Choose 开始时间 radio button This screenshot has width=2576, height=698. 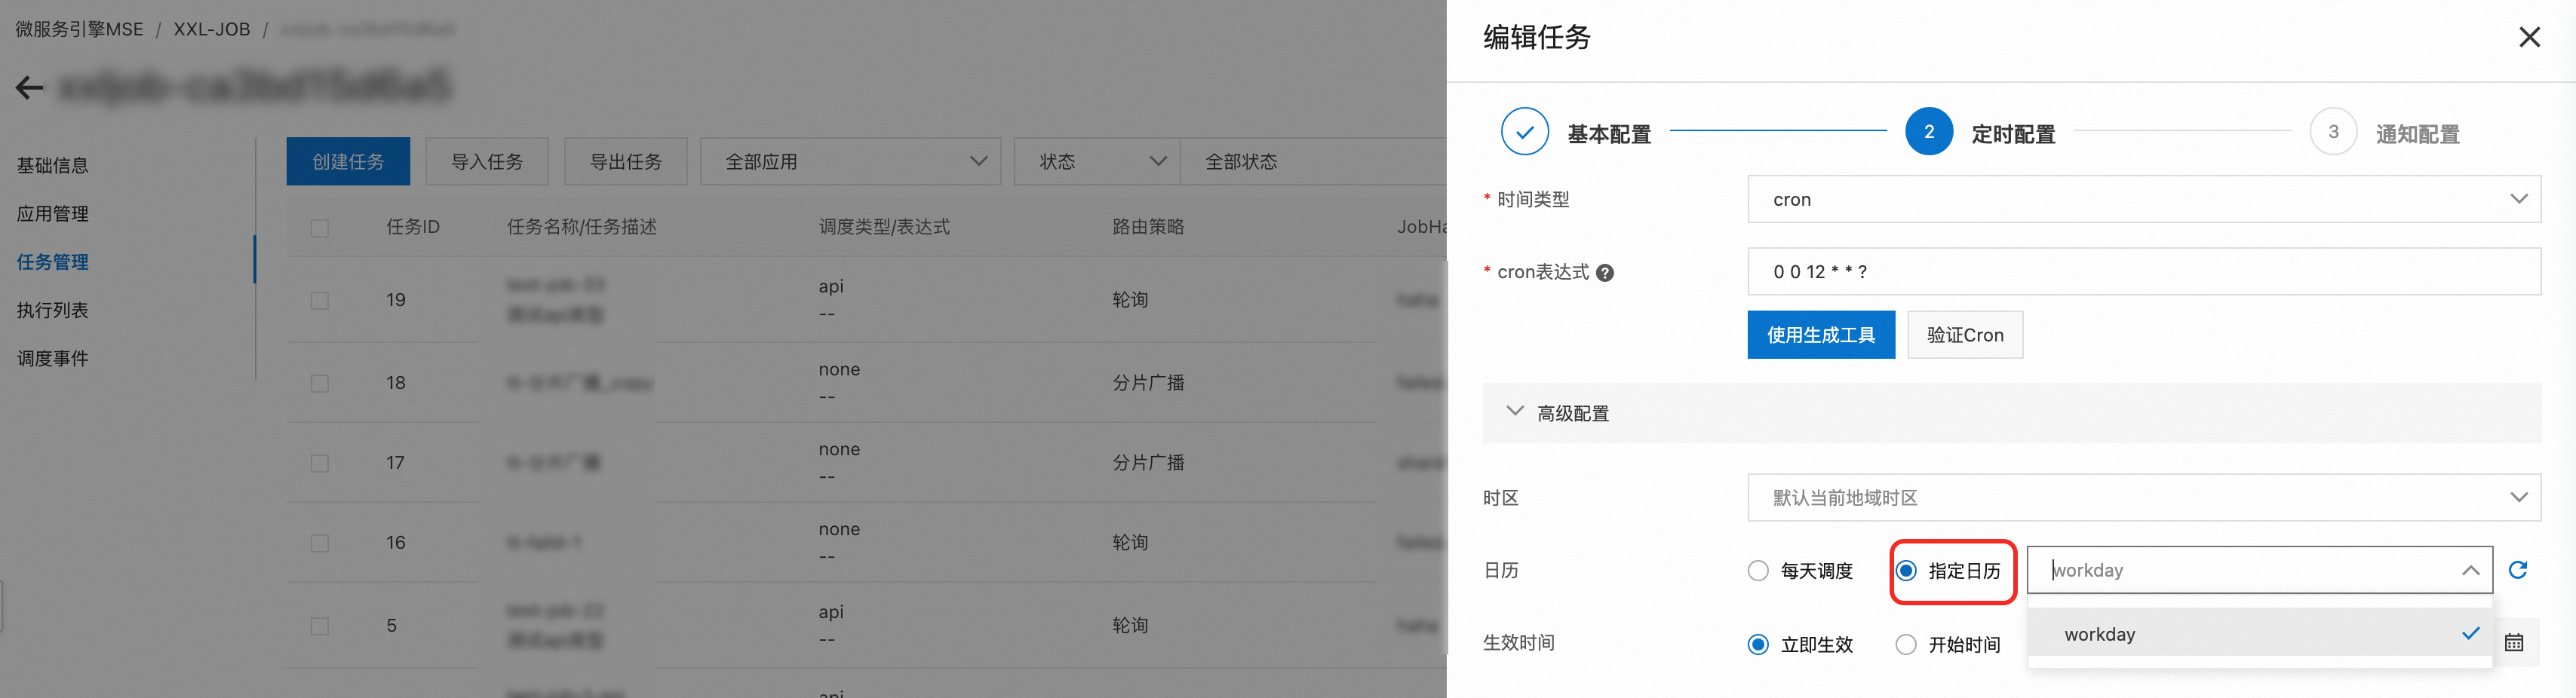1906,645
